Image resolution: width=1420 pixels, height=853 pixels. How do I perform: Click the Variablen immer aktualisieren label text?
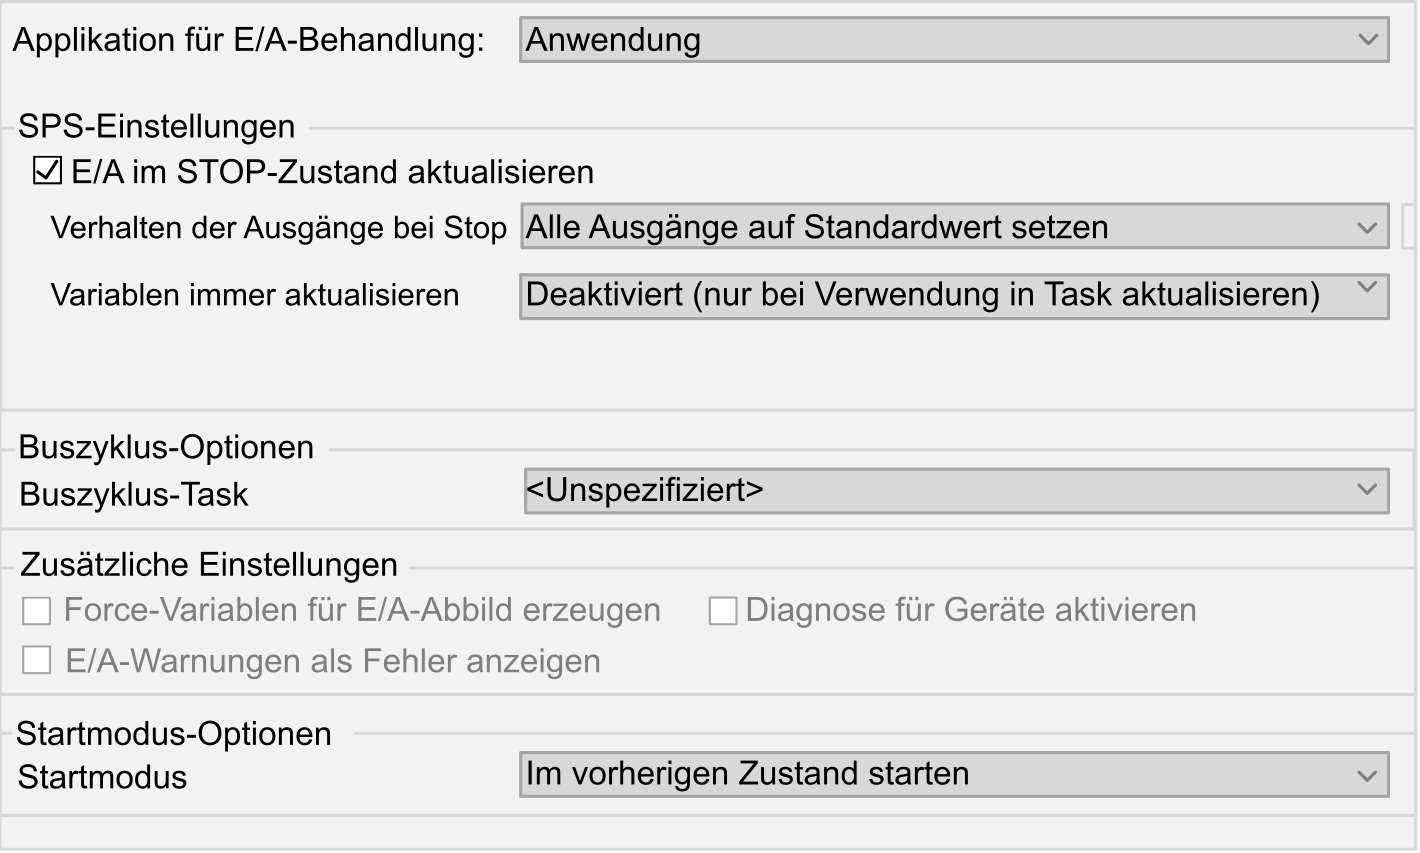pos(255,296)
